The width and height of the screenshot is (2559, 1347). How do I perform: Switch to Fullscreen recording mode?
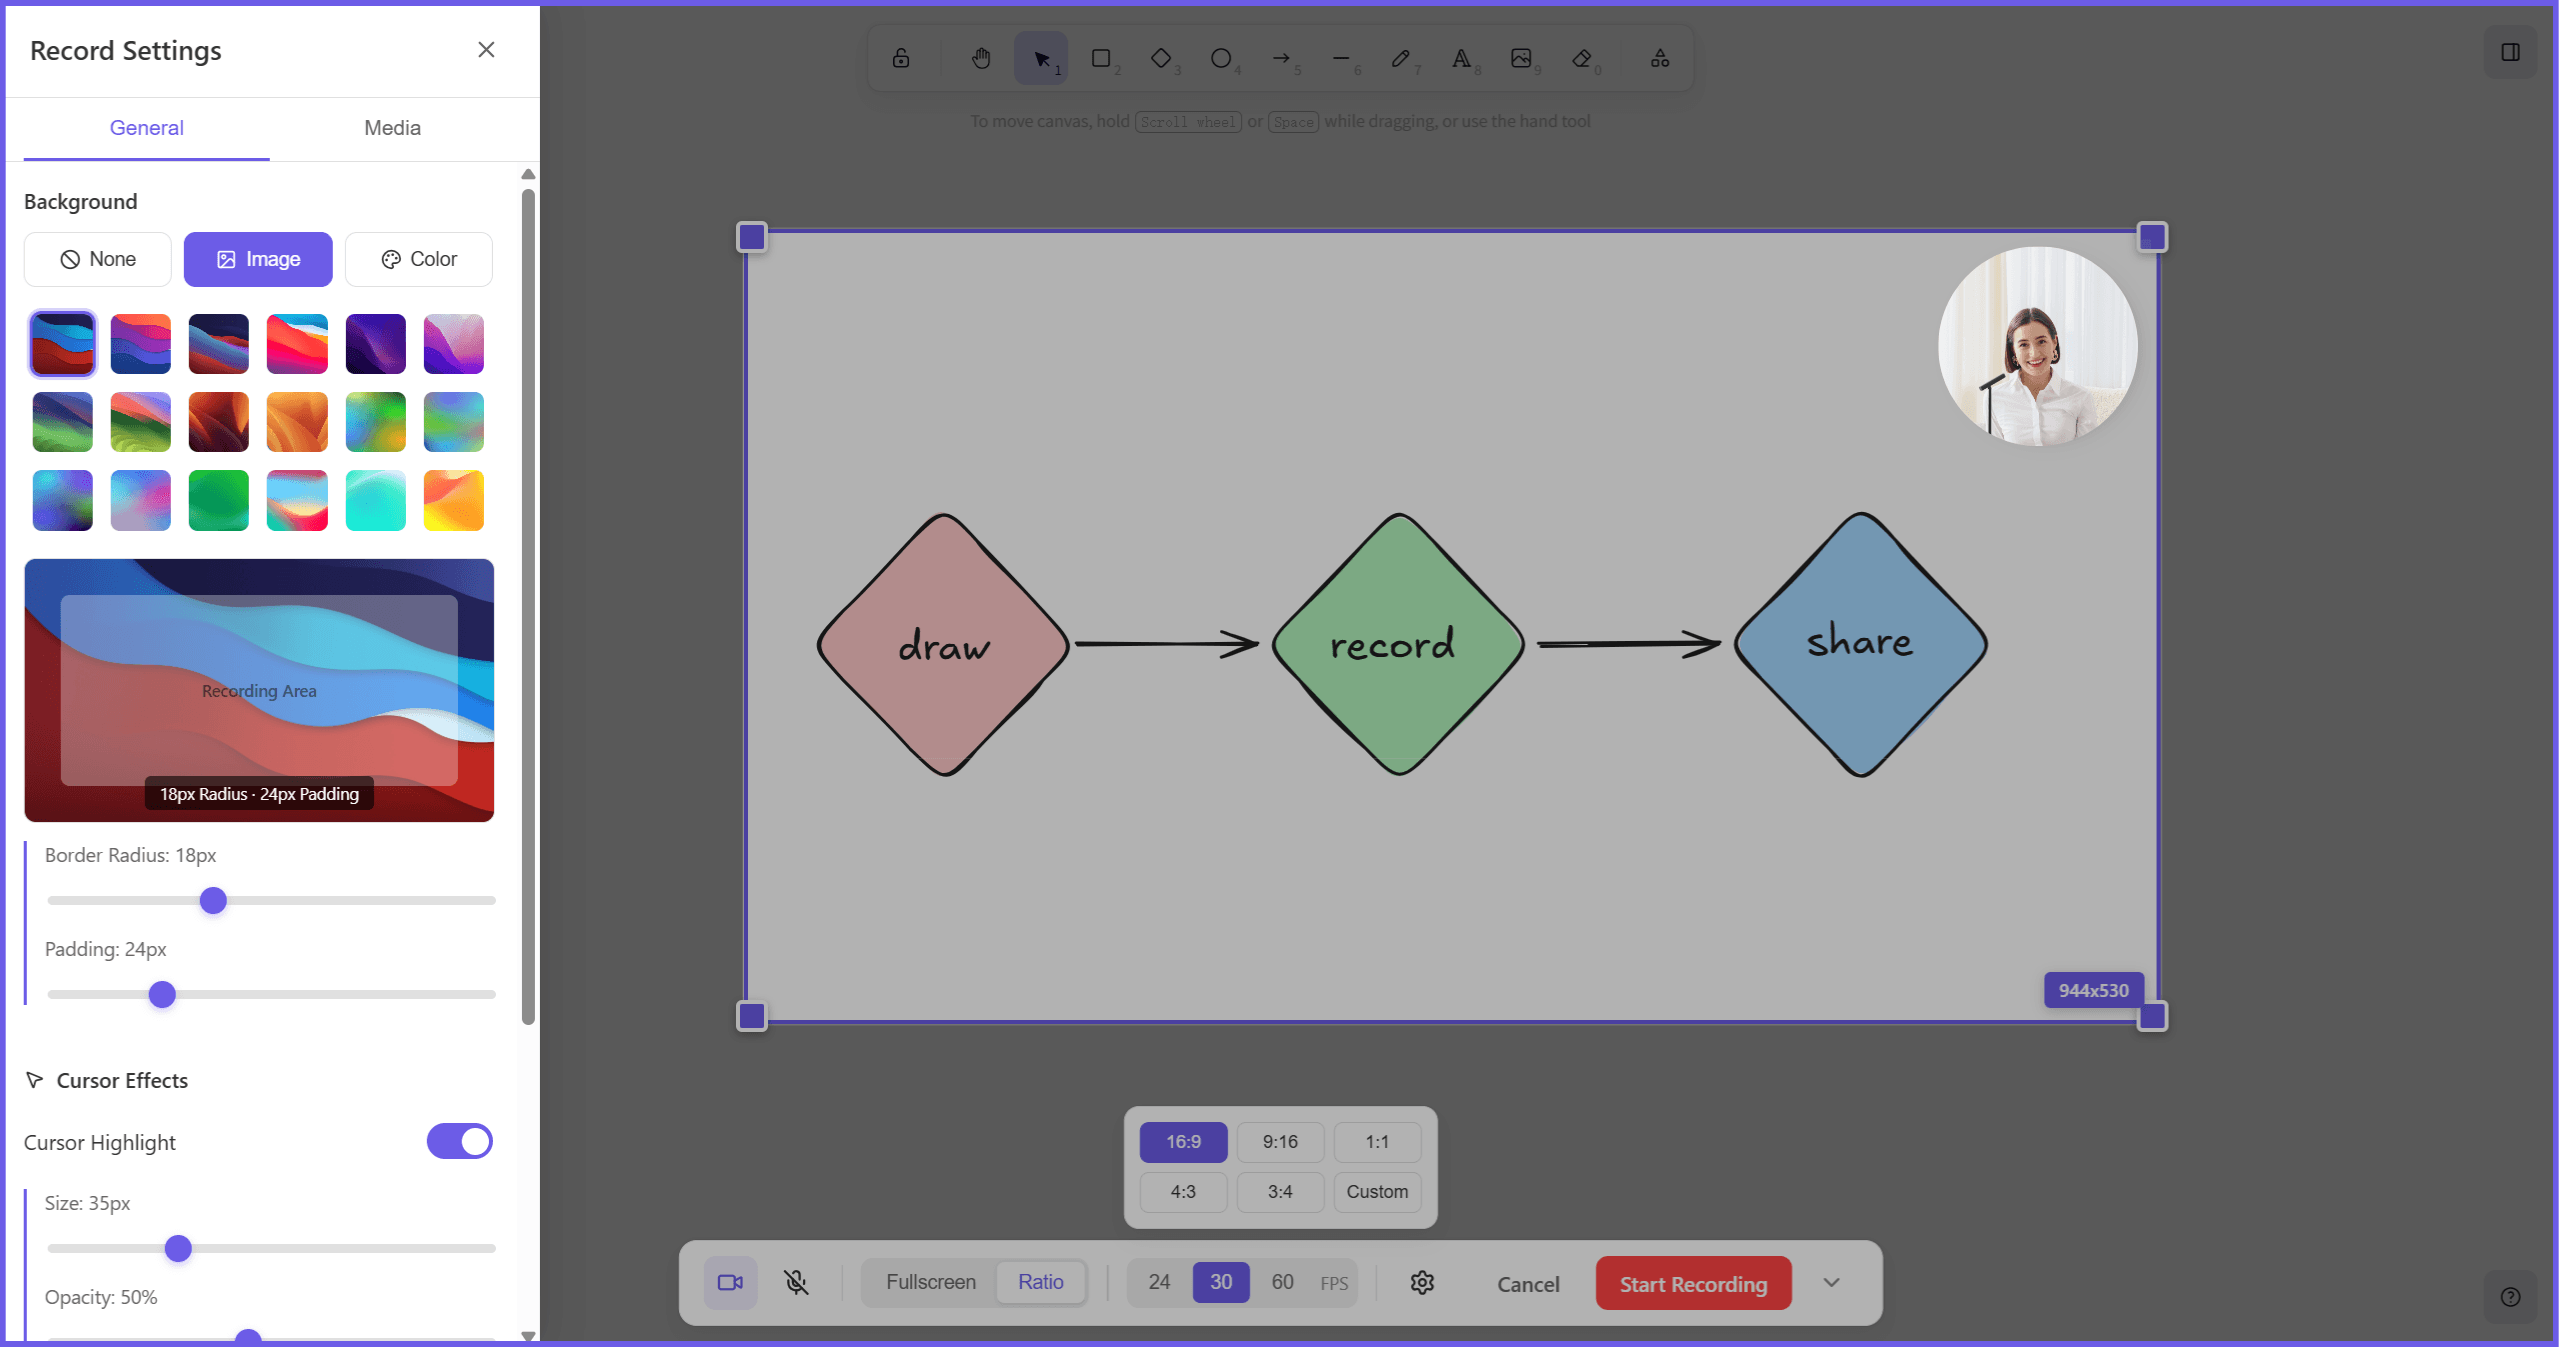(930, 1282)
